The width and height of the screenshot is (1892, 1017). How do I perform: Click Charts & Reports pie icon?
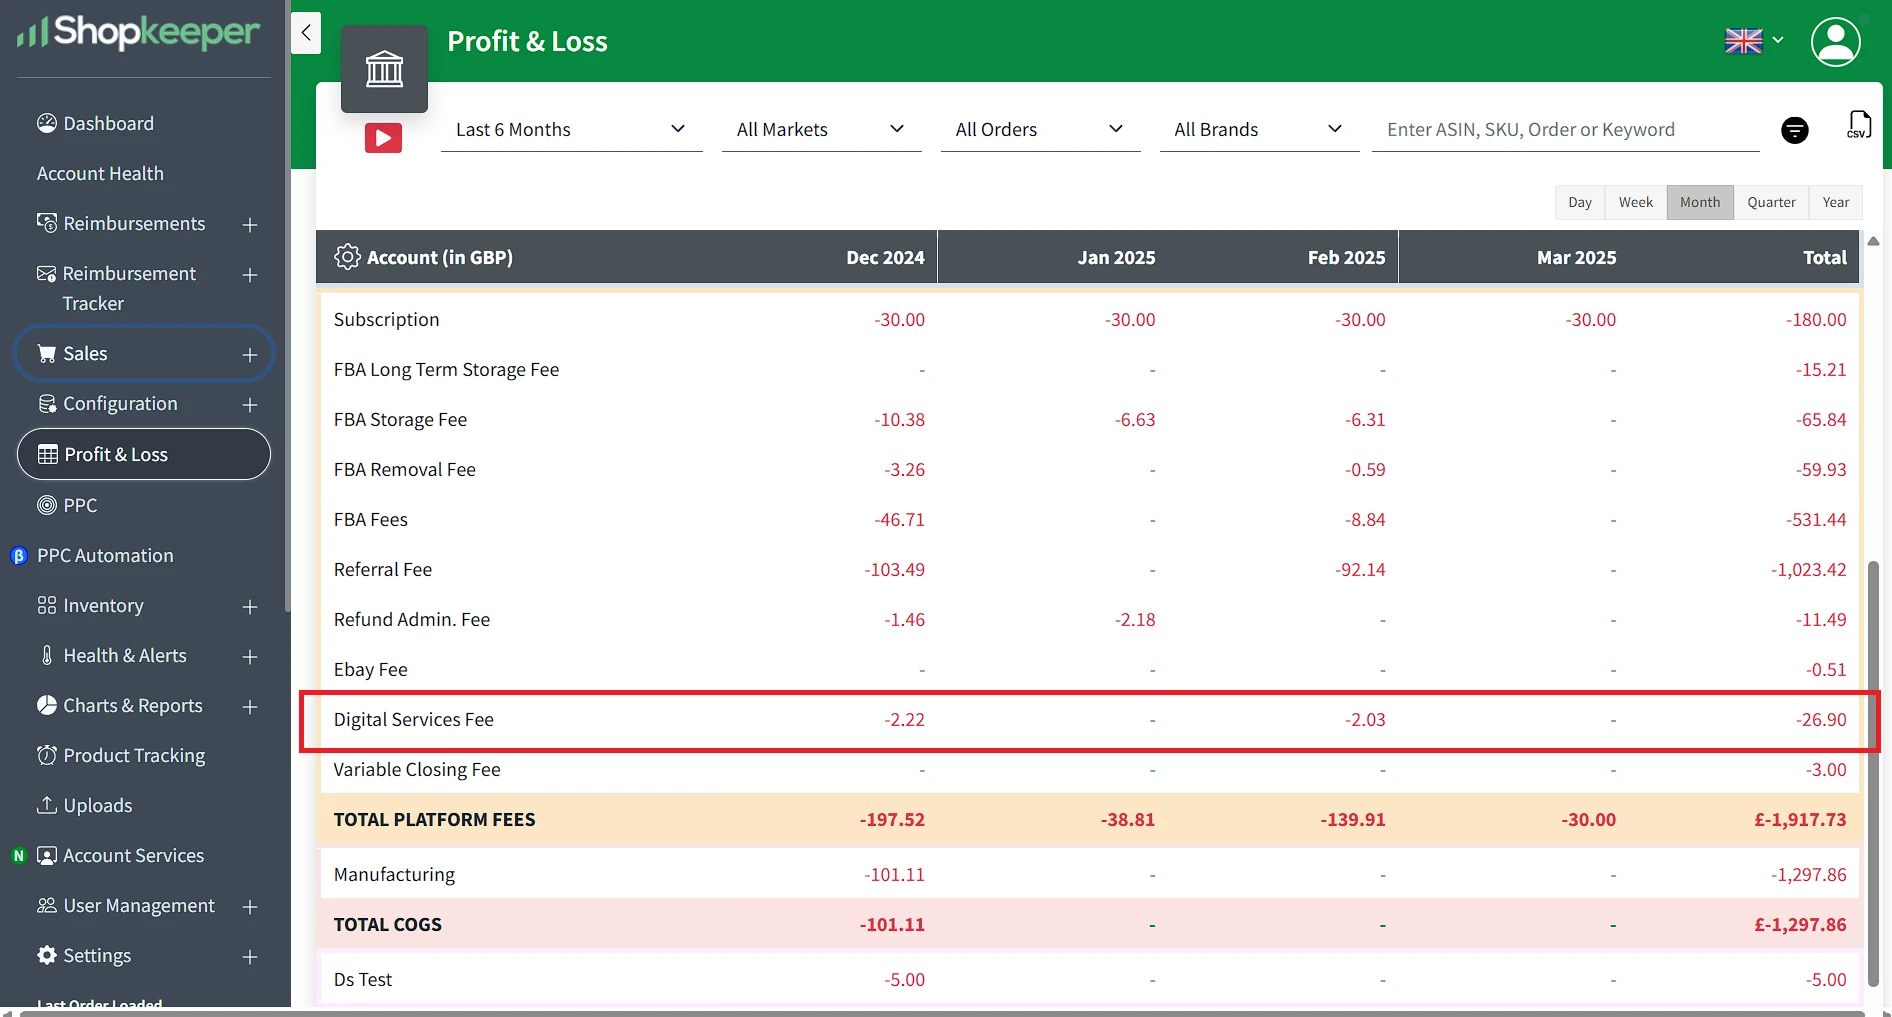click(x=47, y=705)
